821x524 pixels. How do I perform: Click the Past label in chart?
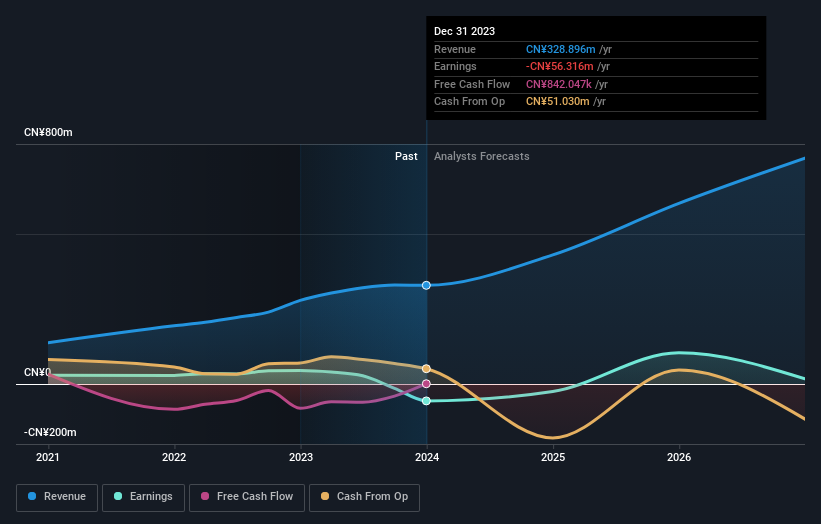tap(406, 156)
